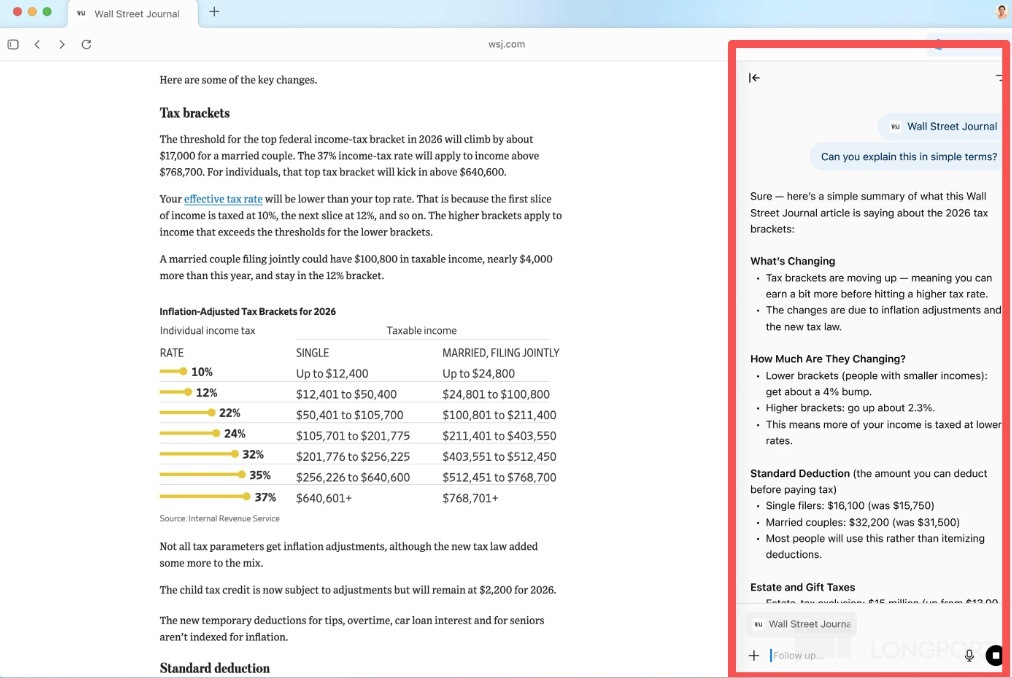Image resolution: width=1012 pixels, height=678 pixels.
Task: Open a new browser tab
Action: [214, 13]
